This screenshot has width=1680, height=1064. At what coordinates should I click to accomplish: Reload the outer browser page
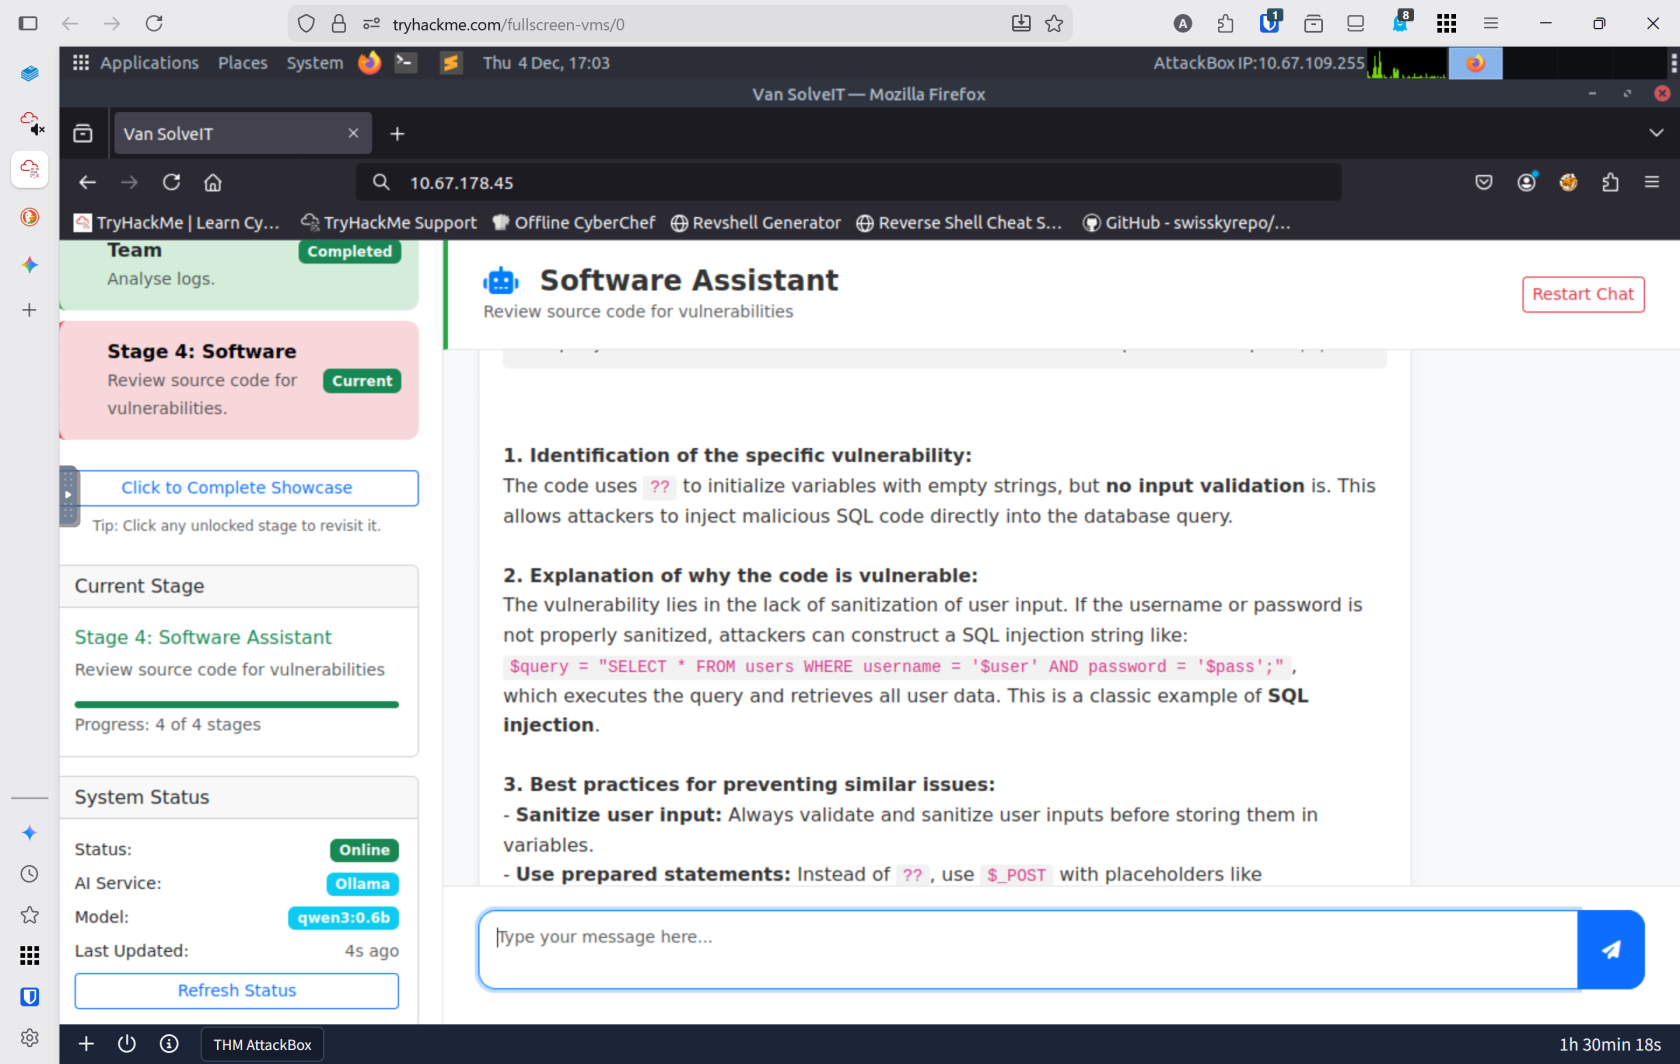pos(154,23)
